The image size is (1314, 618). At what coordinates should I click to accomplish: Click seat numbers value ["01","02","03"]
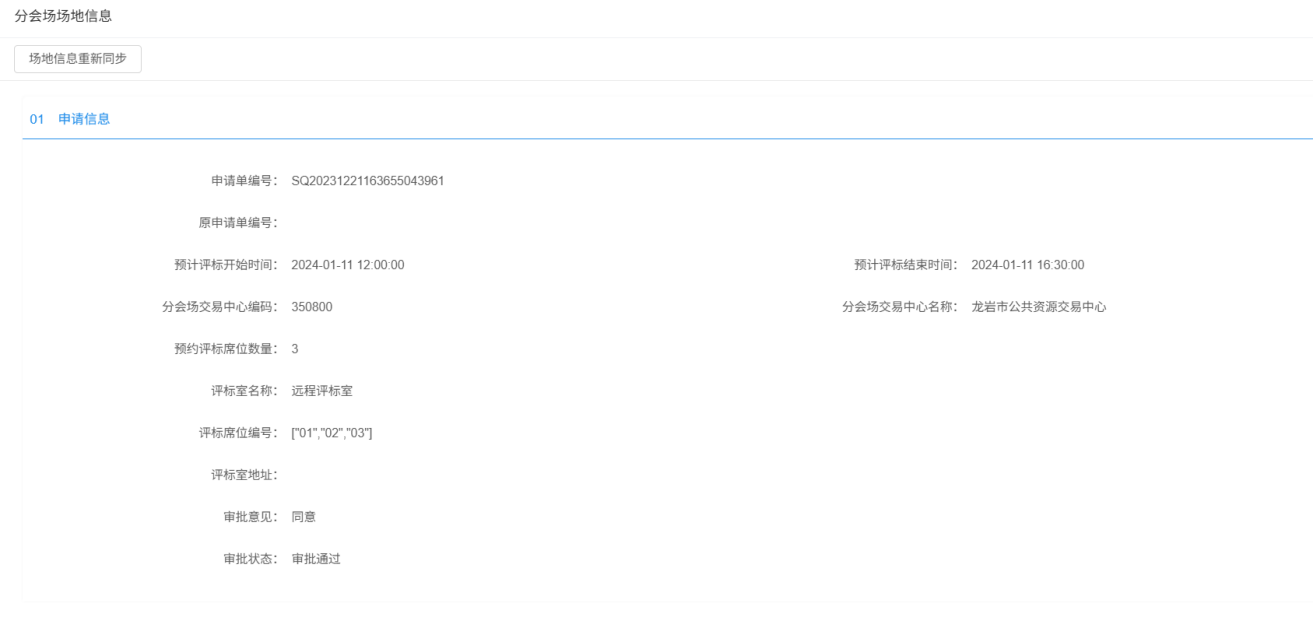pos(331,433)
